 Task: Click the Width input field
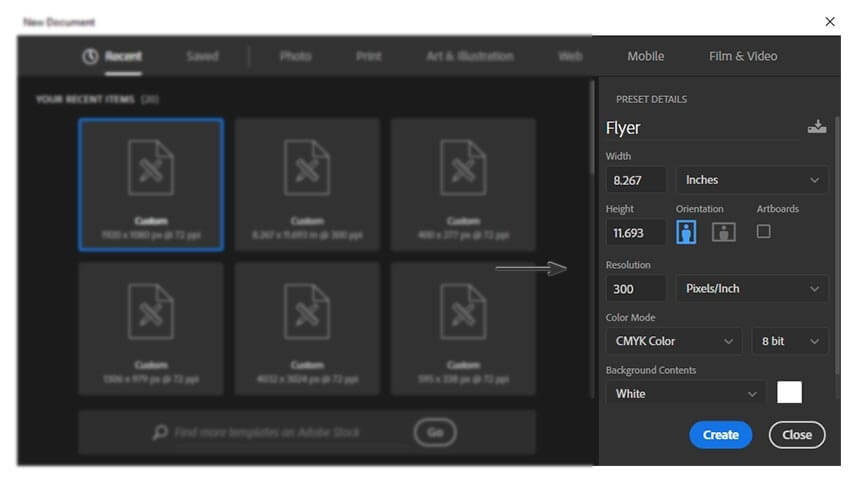coord(636,180)
